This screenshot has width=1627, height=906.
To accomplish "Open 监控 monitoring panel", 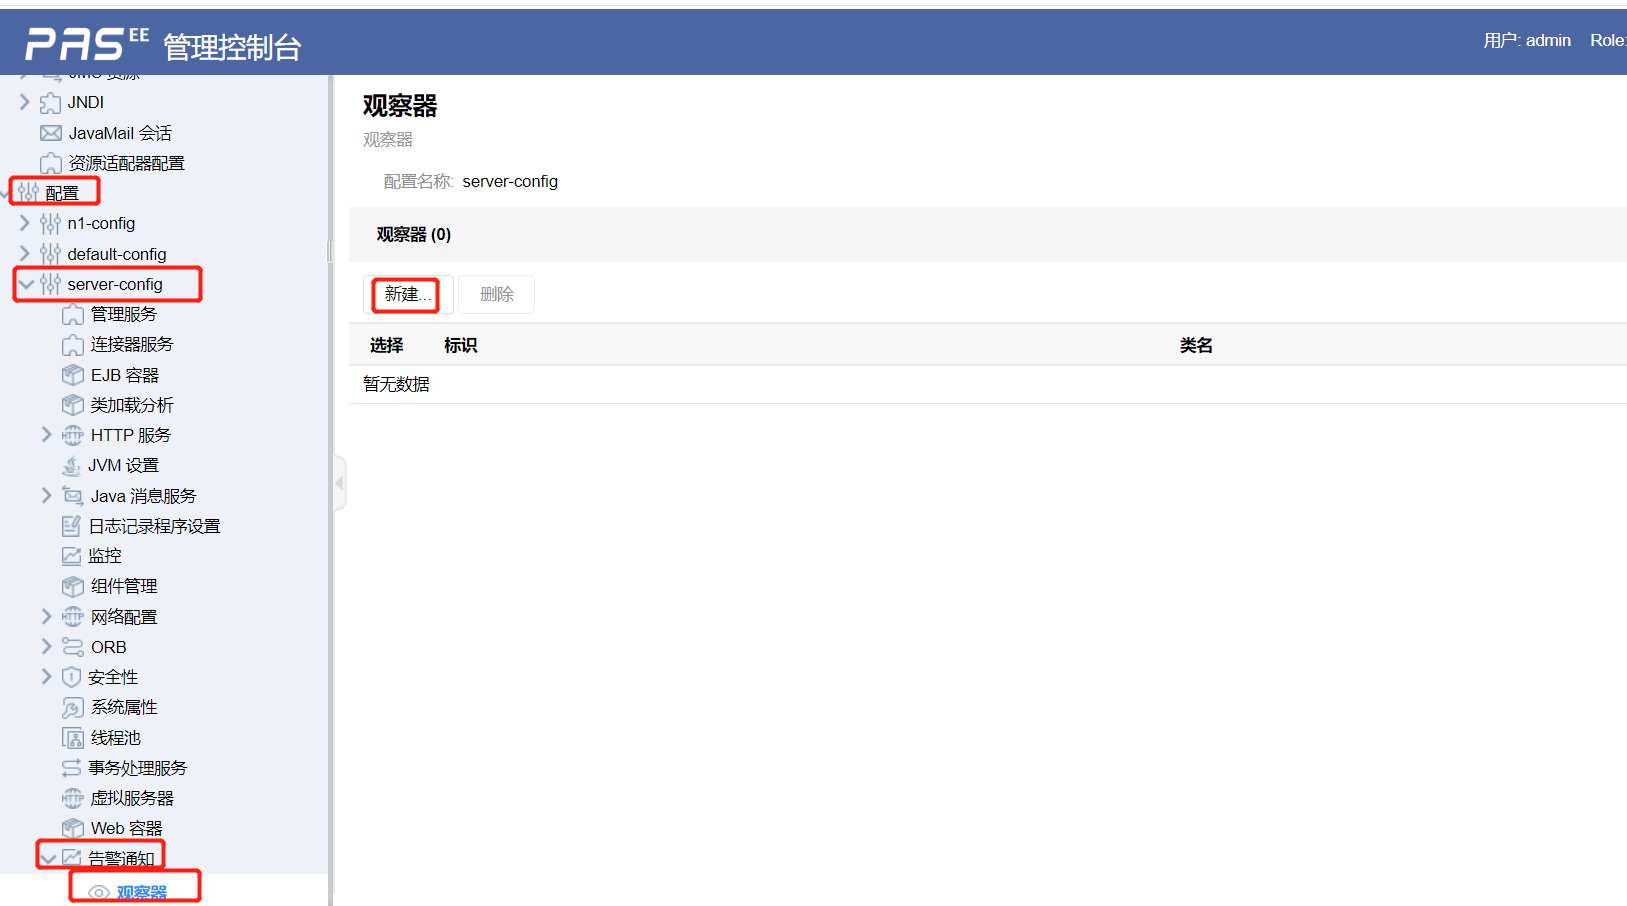I will (105, 555).
